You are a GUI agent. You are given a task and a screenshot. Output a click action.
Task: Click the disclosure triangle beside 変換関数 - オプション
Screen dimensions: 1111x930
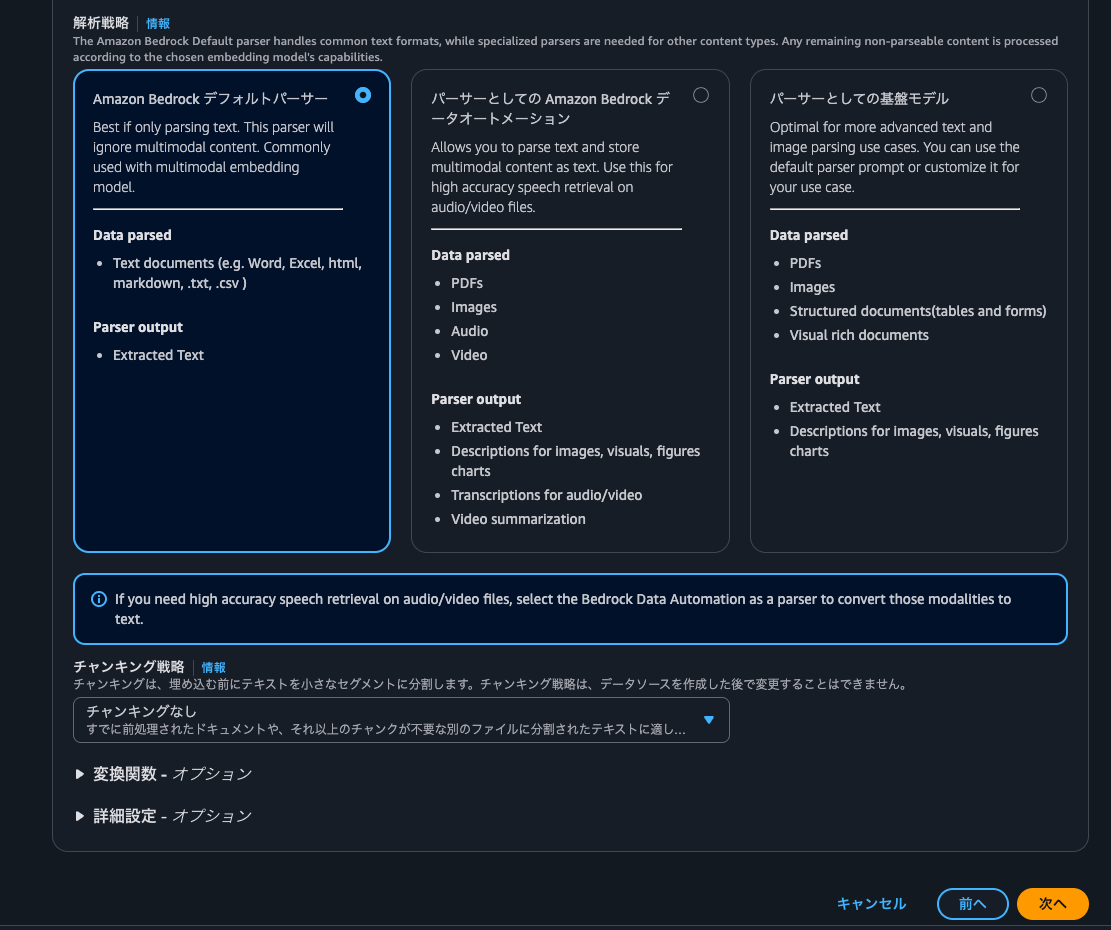tap(80, 773)
